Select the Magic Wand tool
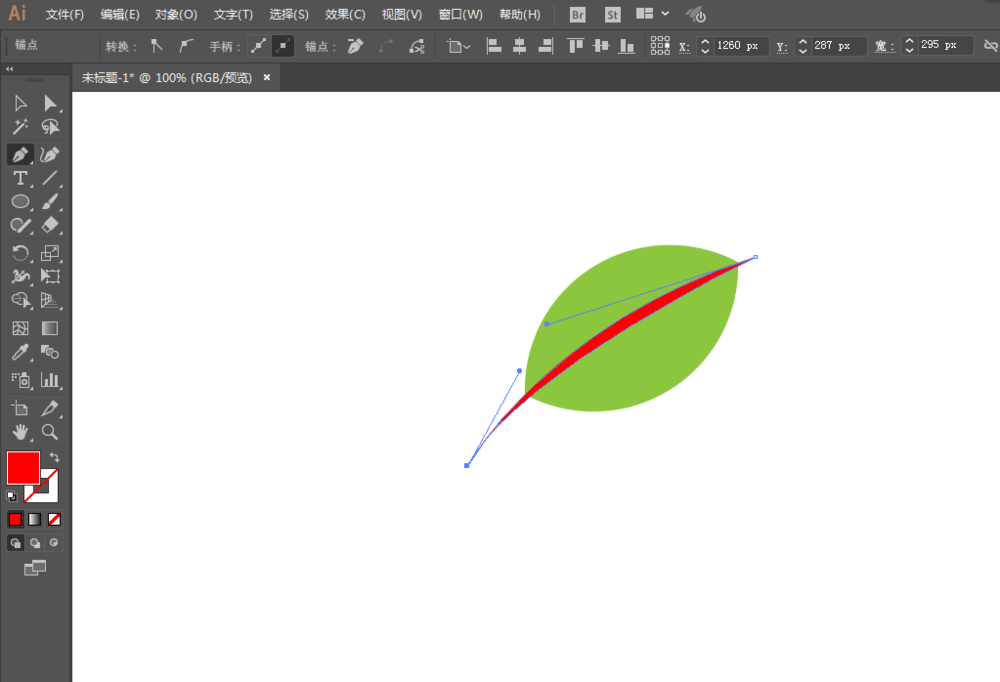The image size is (1000, 682). pyautogui.click(x=20, y=127)
